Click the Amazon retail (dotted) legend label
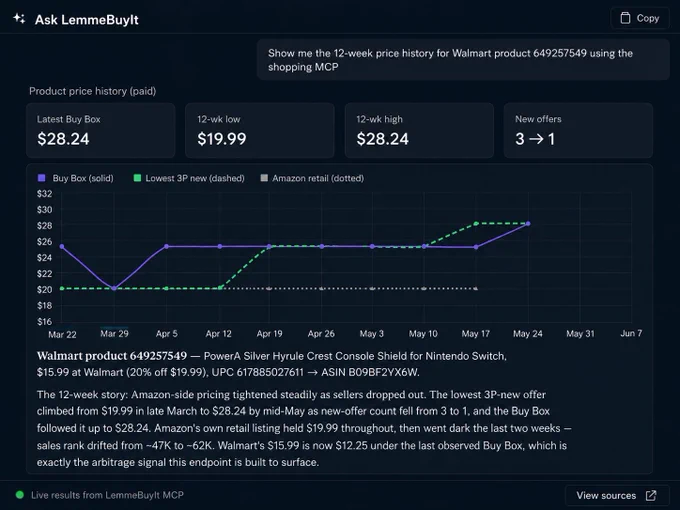The image size is (680, 510). [318, 178]
